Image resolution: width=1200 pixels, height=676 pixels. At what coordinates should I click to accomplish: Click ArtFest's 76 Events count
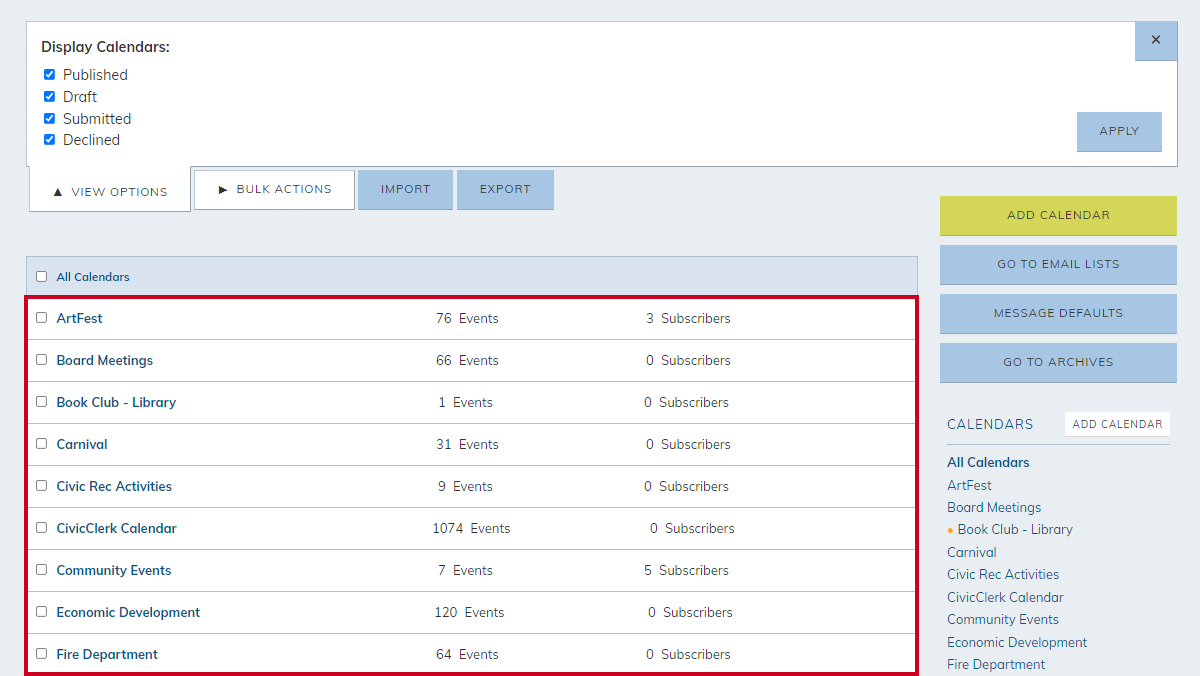[x=467, y=318]
